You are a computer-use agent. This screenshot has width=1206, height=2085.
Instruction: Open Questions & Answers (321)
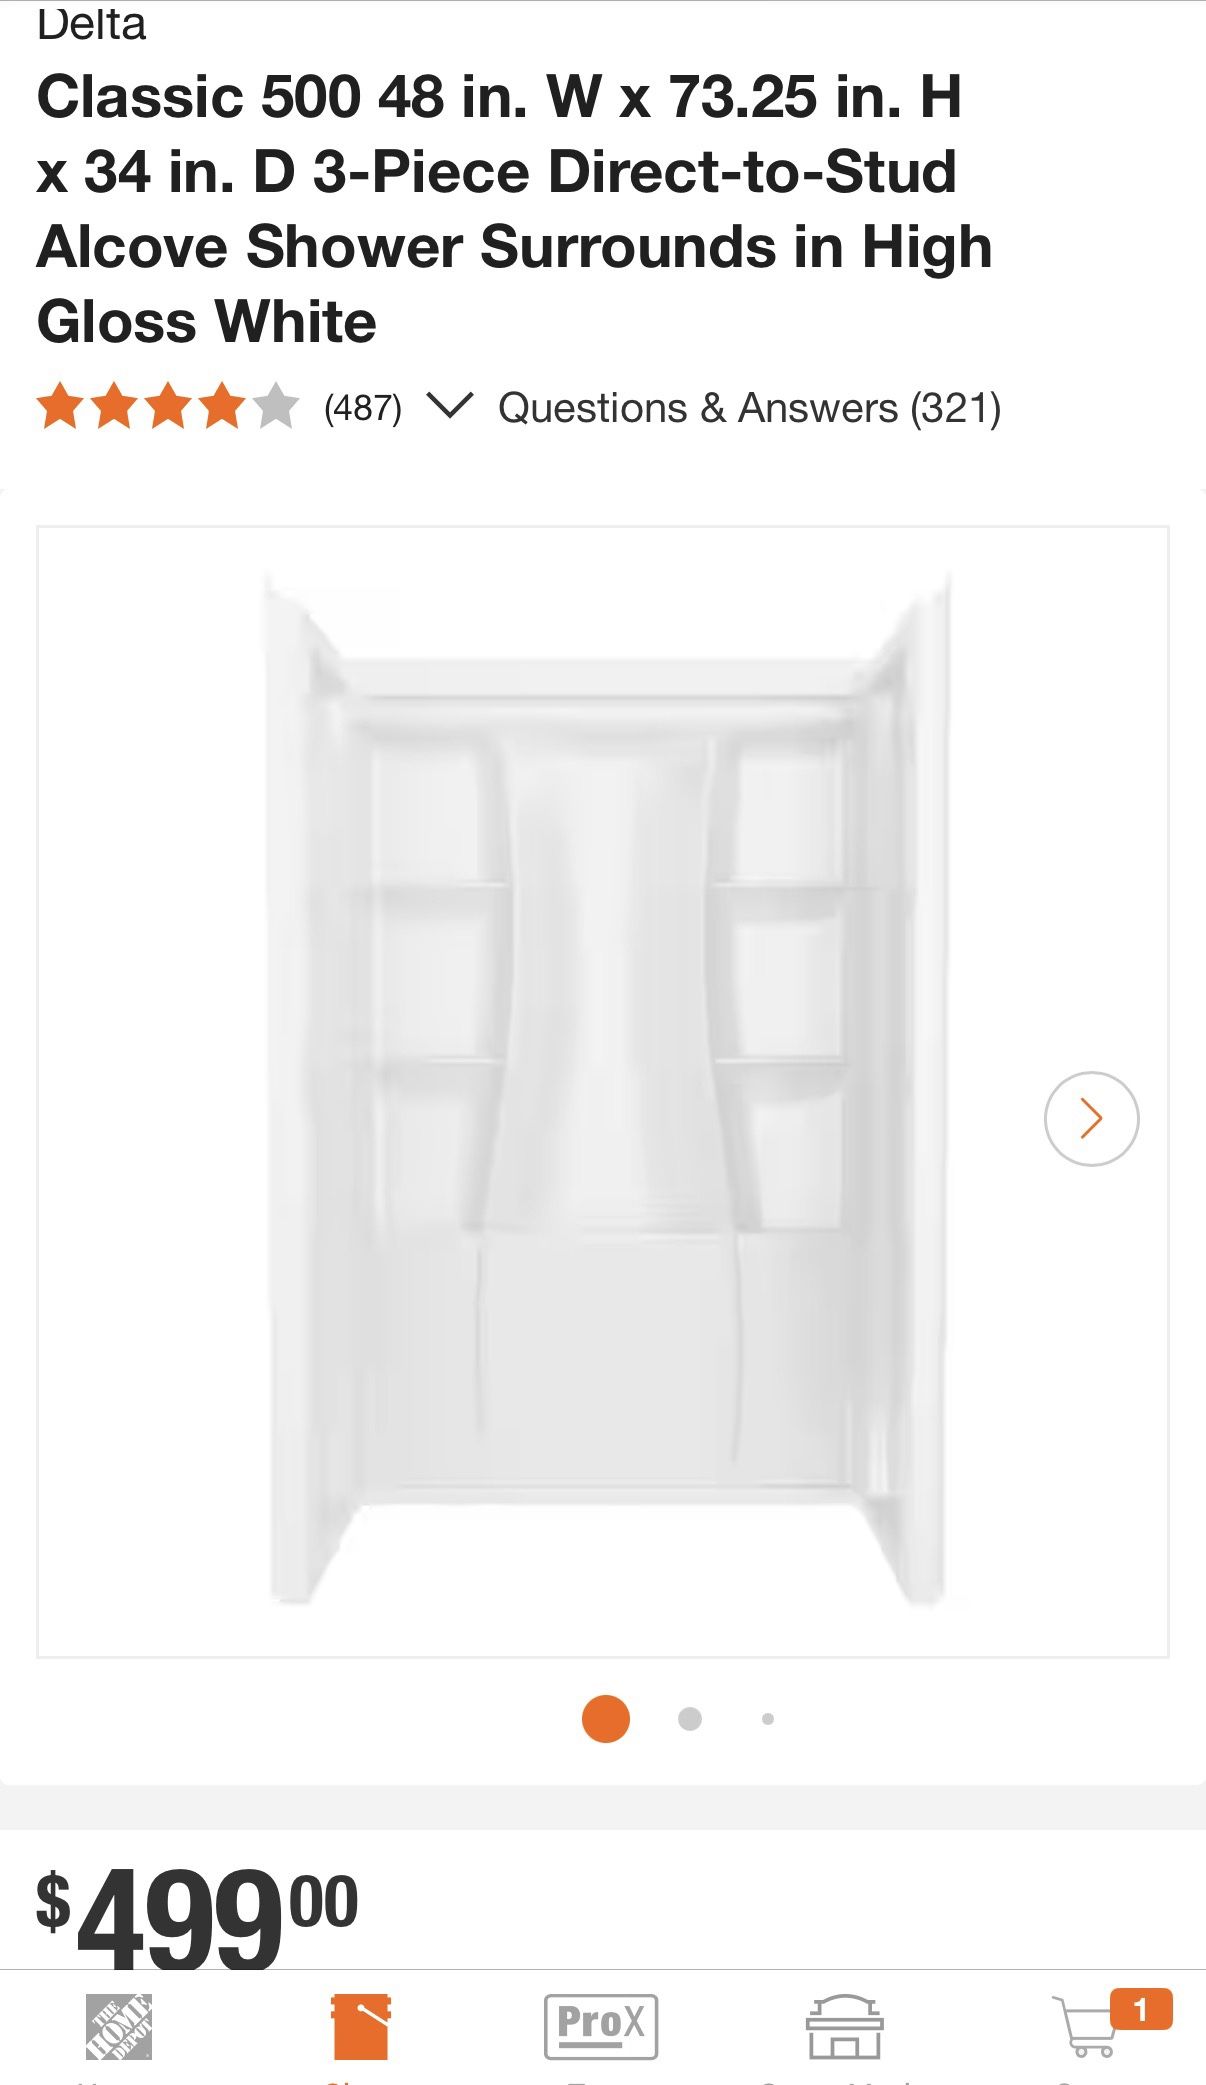click(x=750, y=408)
